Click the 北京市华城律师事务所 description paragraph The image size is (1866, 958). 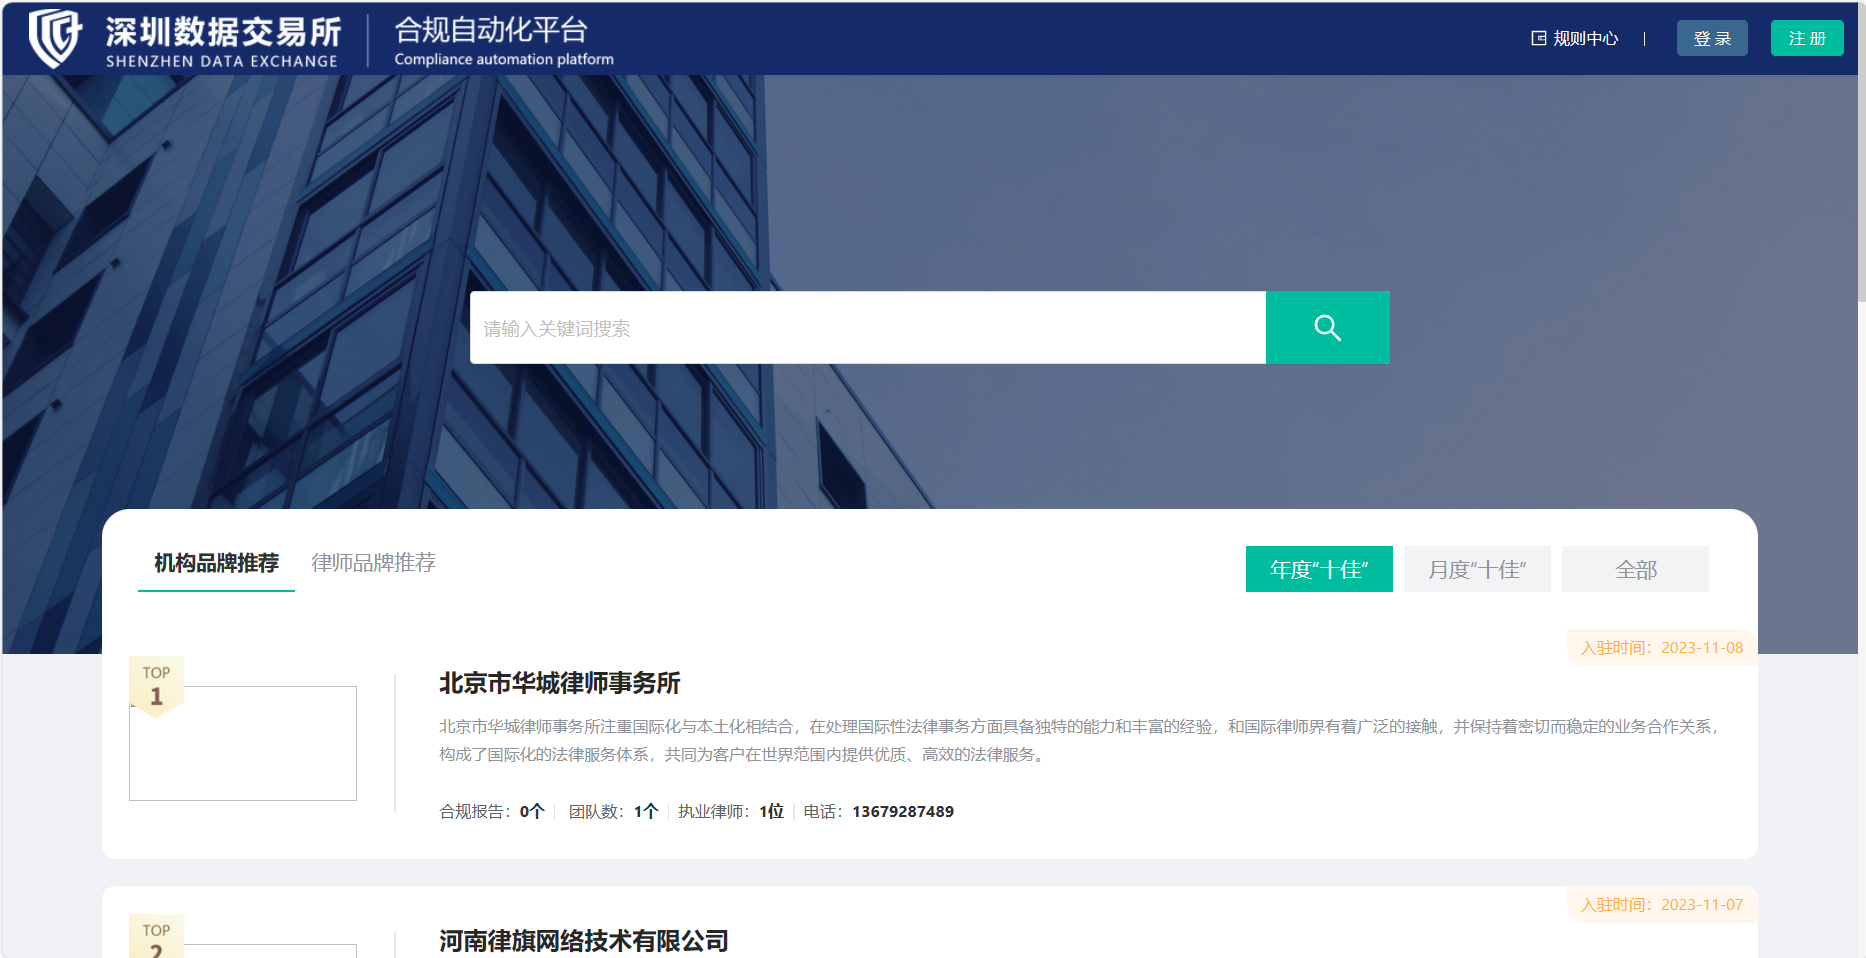(x=1080, y=740)
